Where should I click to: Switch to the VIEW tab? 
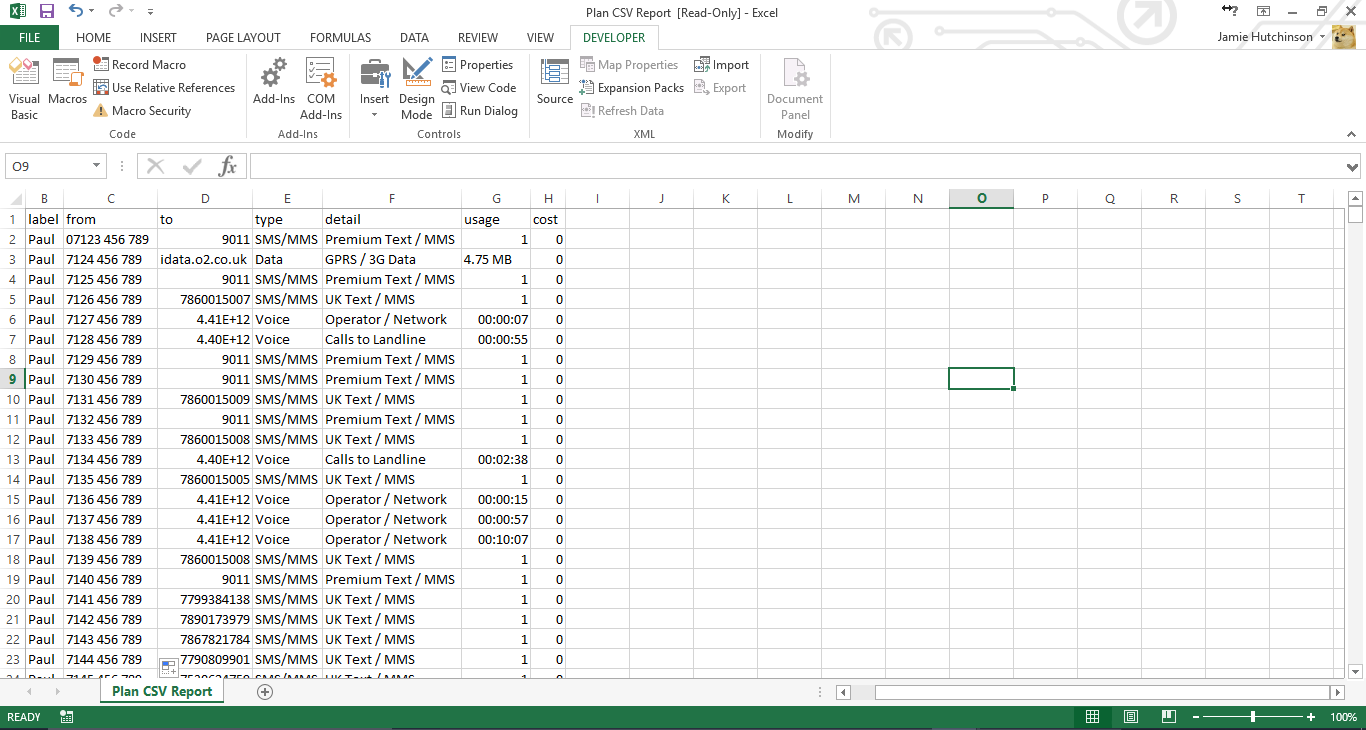click(540, 38)
